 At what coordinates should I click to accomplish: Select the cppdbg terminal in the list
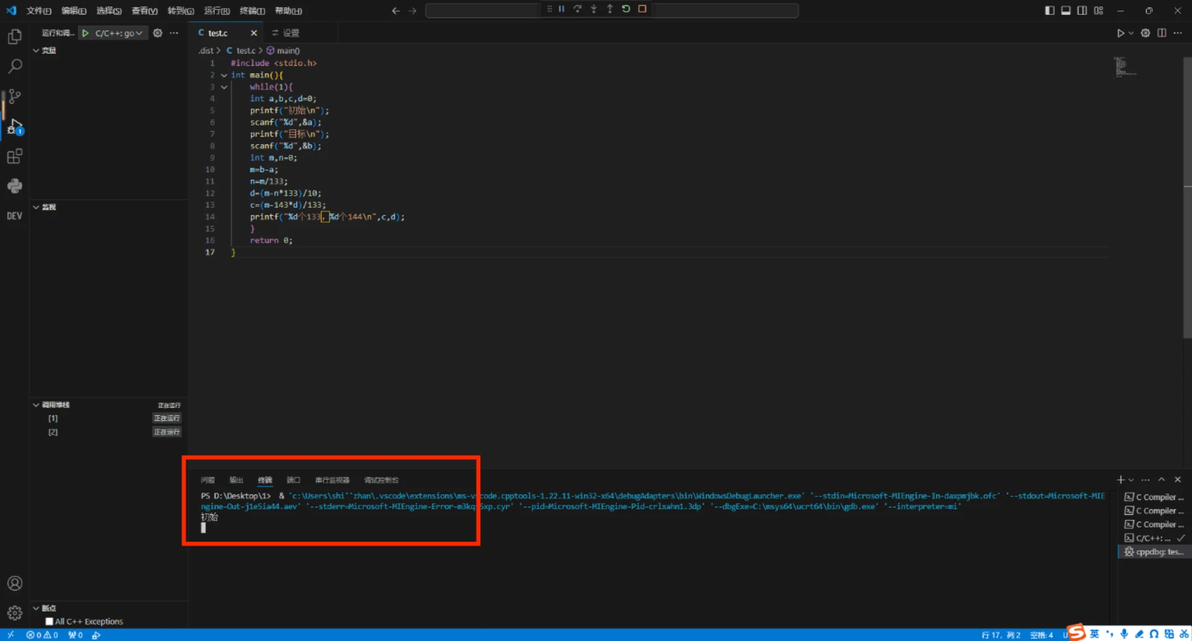(x=1153, y=552)
